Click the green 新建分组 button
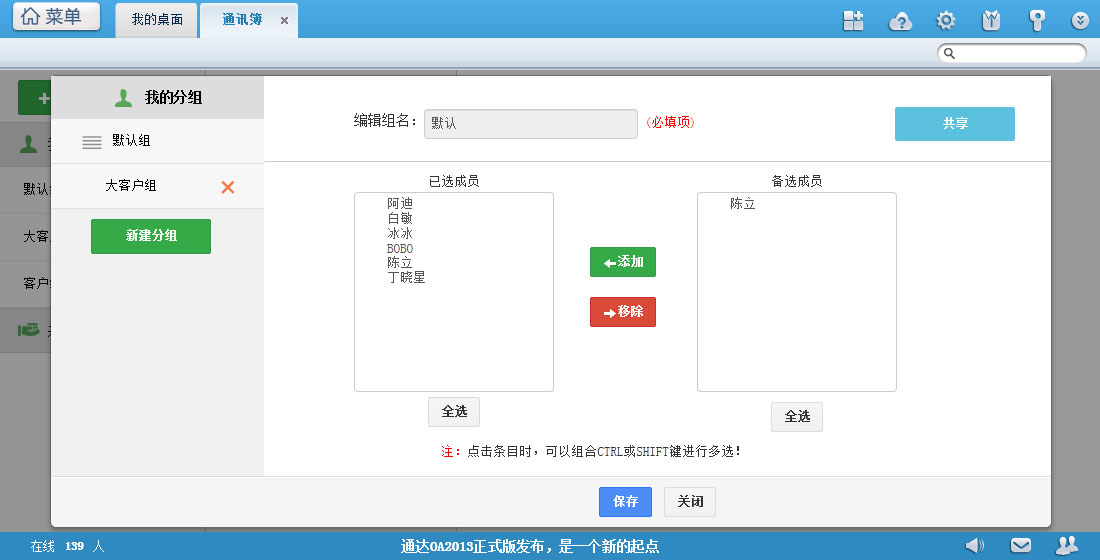 [x=151, y=236]
